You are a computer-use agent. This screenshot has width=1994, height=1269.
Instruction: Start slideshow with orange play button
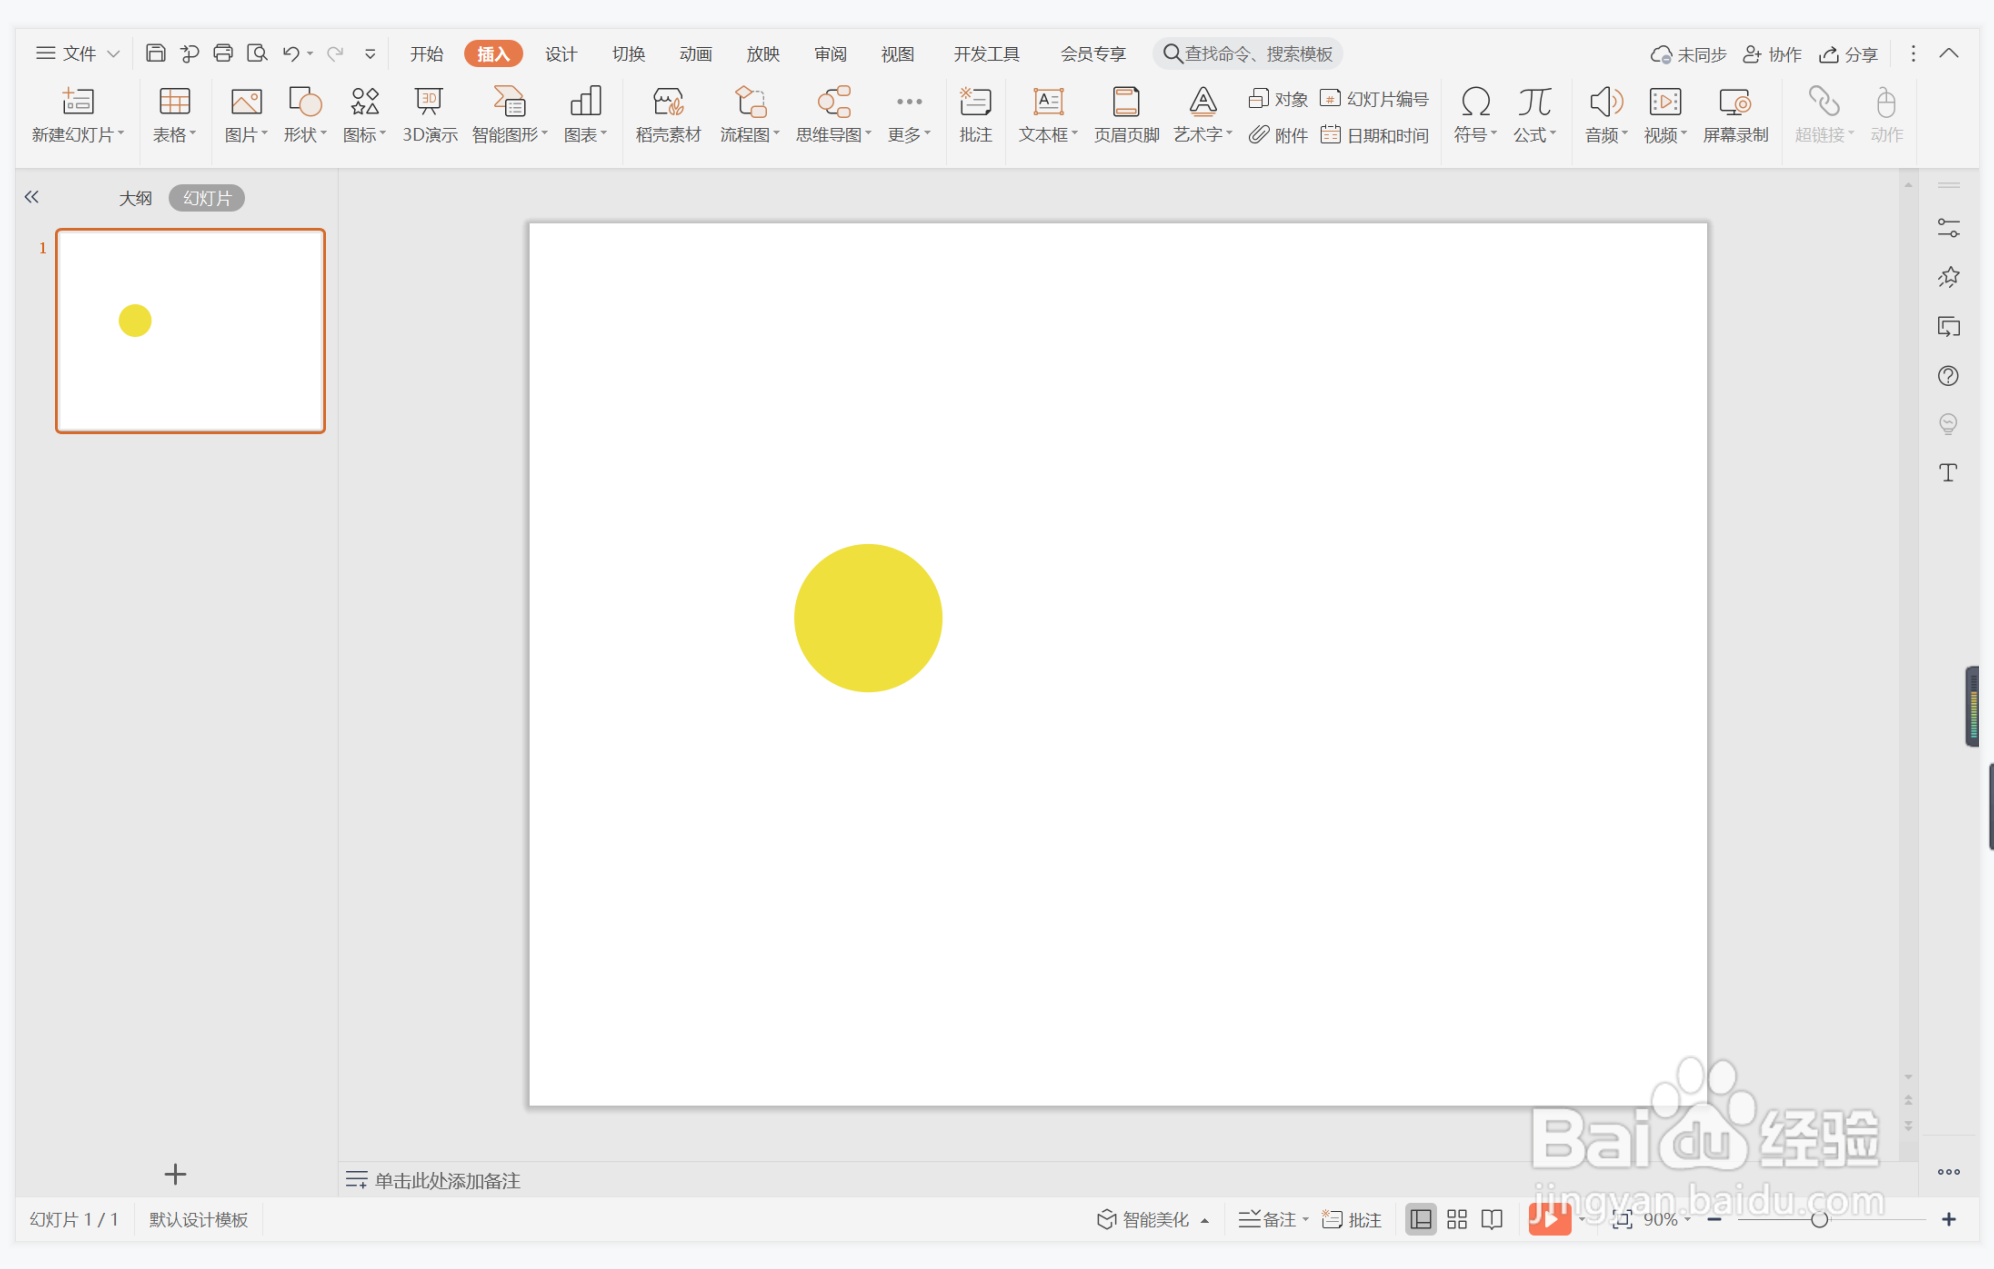(1548, 1219)
